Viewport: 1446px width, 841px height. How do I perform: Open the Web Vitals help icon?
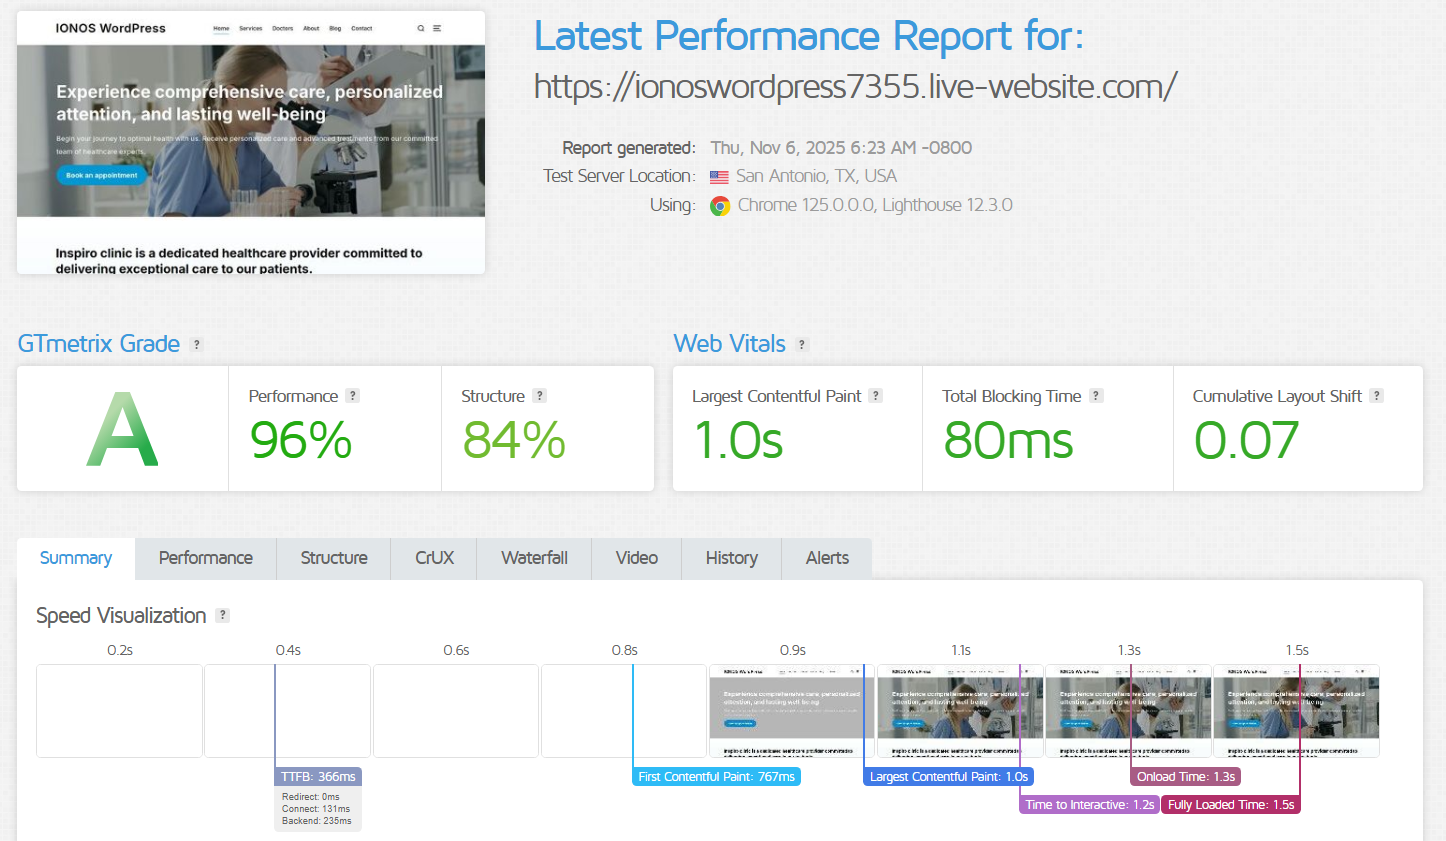pos(802,344)
